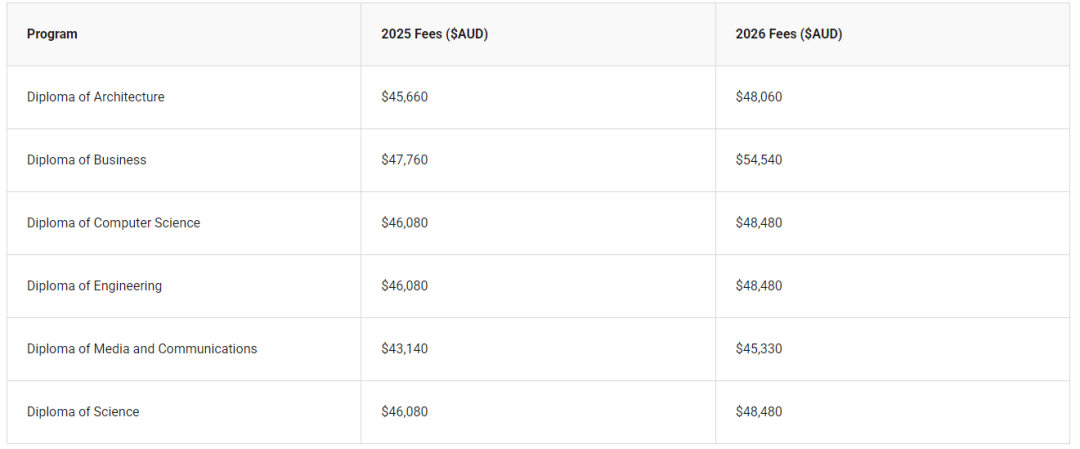
Task: Click Computer Science 2026 fee $48,480
Action: click(x=759, y=223)
